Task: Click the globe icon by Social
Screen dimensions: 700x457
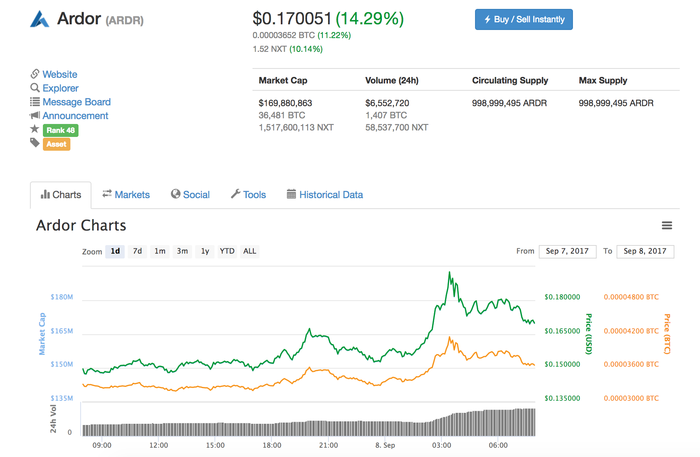Action: (175, 194)
